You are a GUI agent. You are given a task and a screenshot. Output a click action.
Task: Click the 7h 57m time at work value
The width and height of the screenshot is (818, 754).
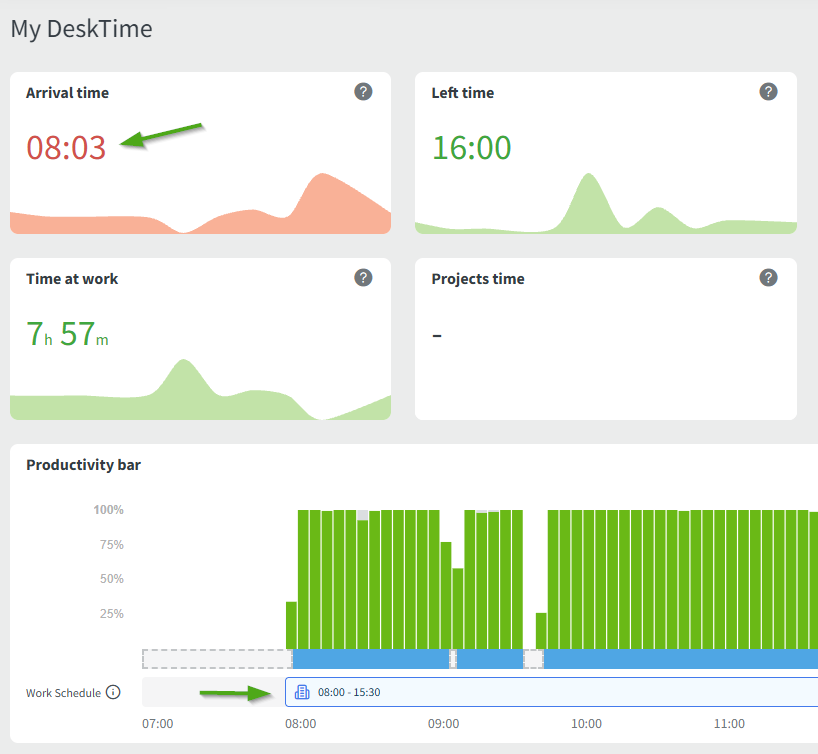[x=67, y=334]
